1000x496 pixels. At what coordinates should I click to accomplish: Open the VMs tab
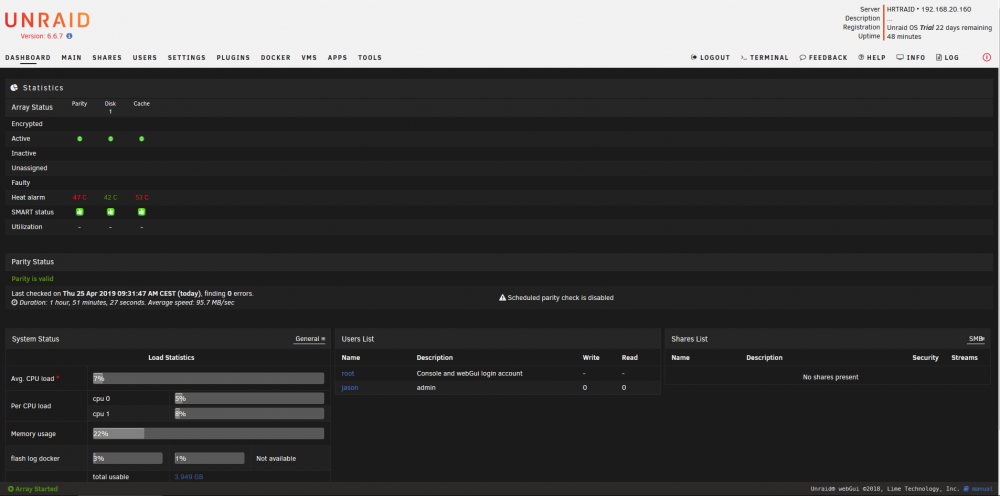click(x=309, y=57)
